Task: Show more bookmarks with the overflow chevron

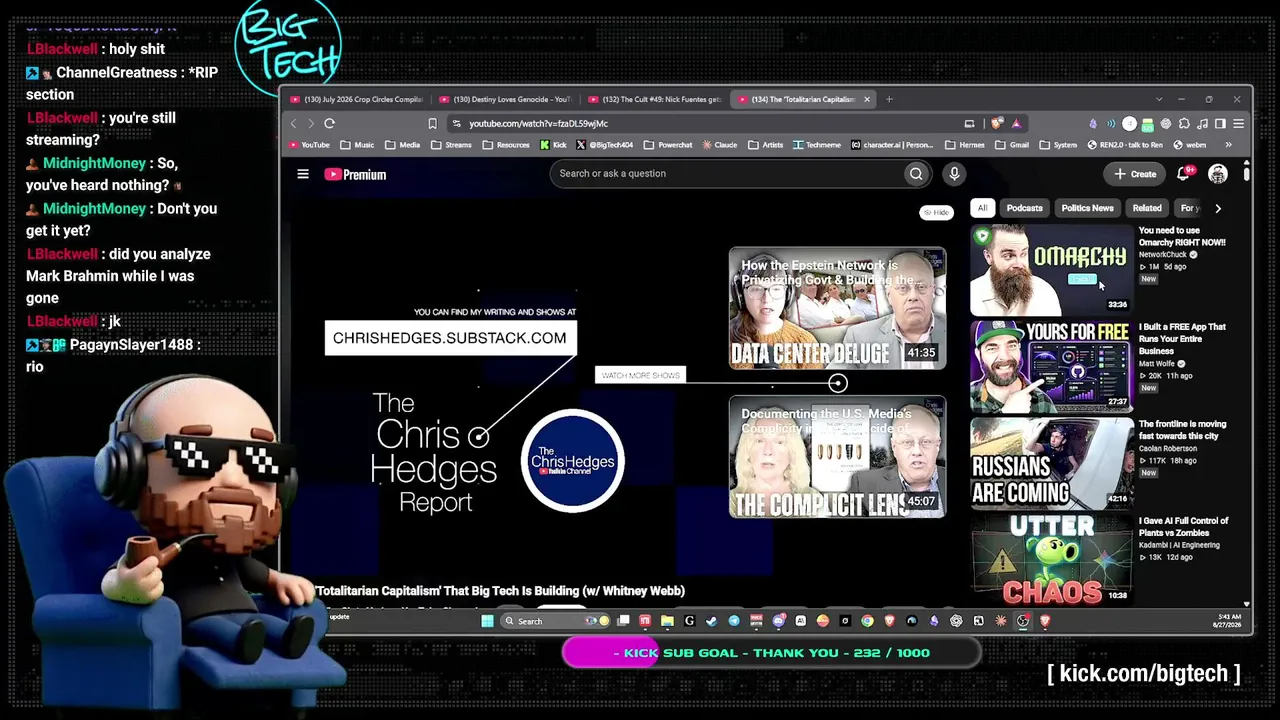Action: pyautogui.click(x=1229, y=145)
